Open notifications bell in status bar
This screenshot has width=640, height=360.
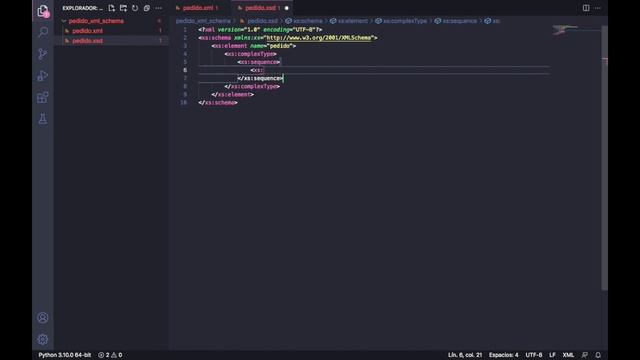pos(598,355)
